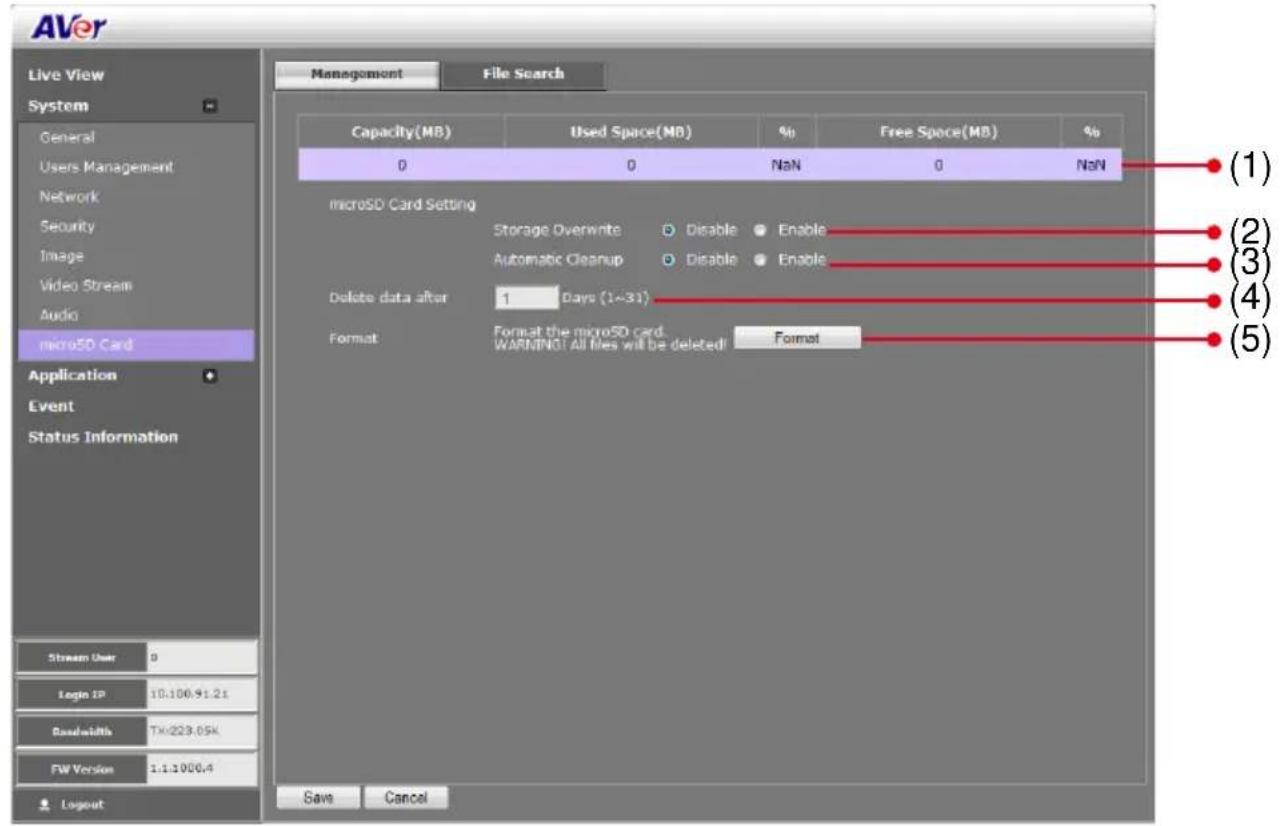Screen dimensions: 1282x826
Task: Click the Cancel button
Action: pyautogui.click(x=405, y=798)
